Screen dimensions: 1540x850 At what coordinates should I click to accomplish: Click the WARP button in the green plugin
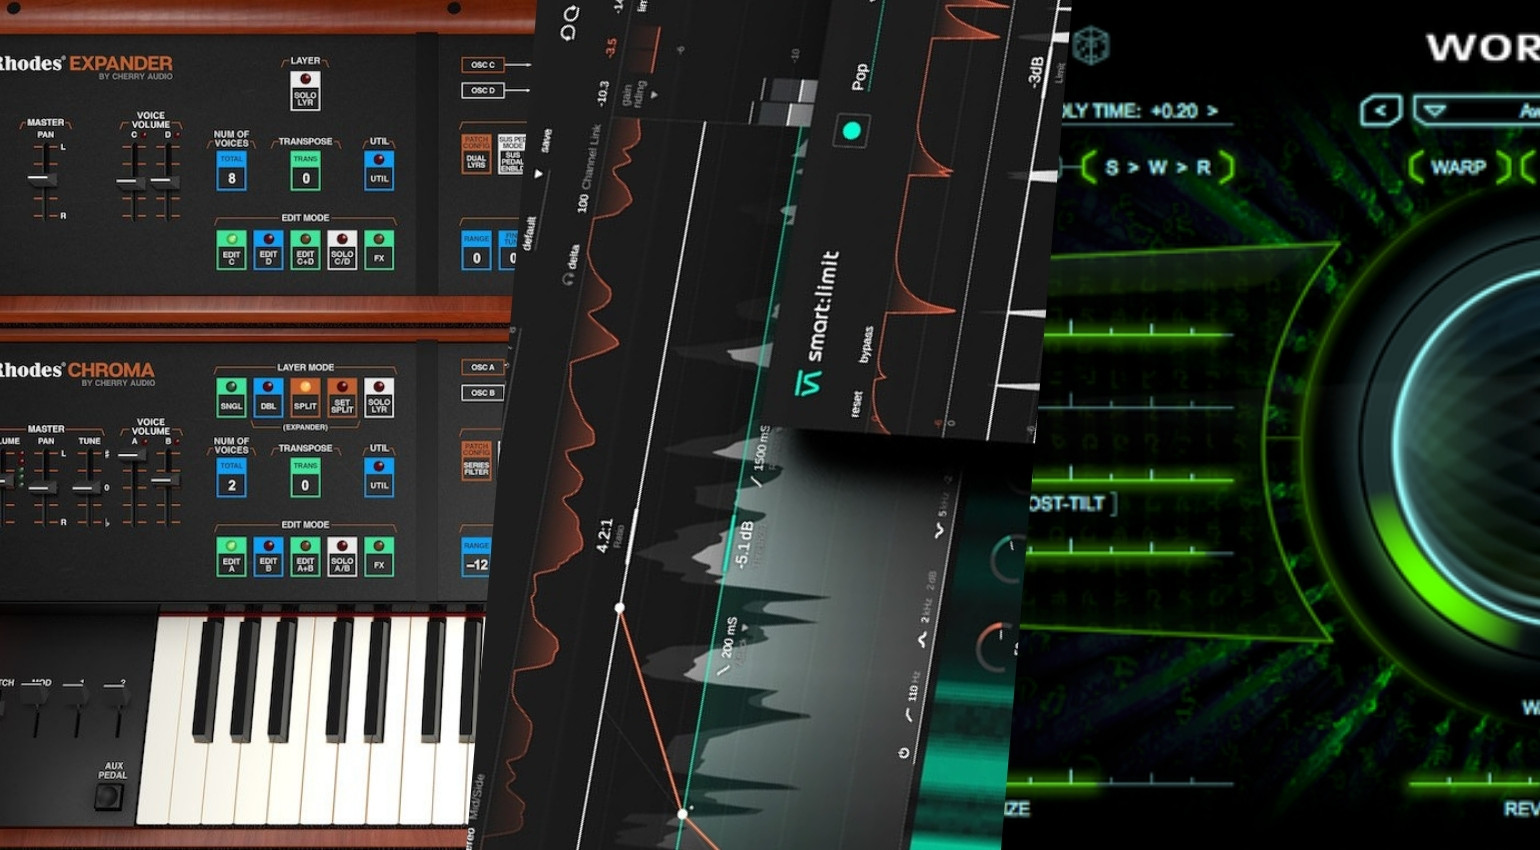point(1459,167)
